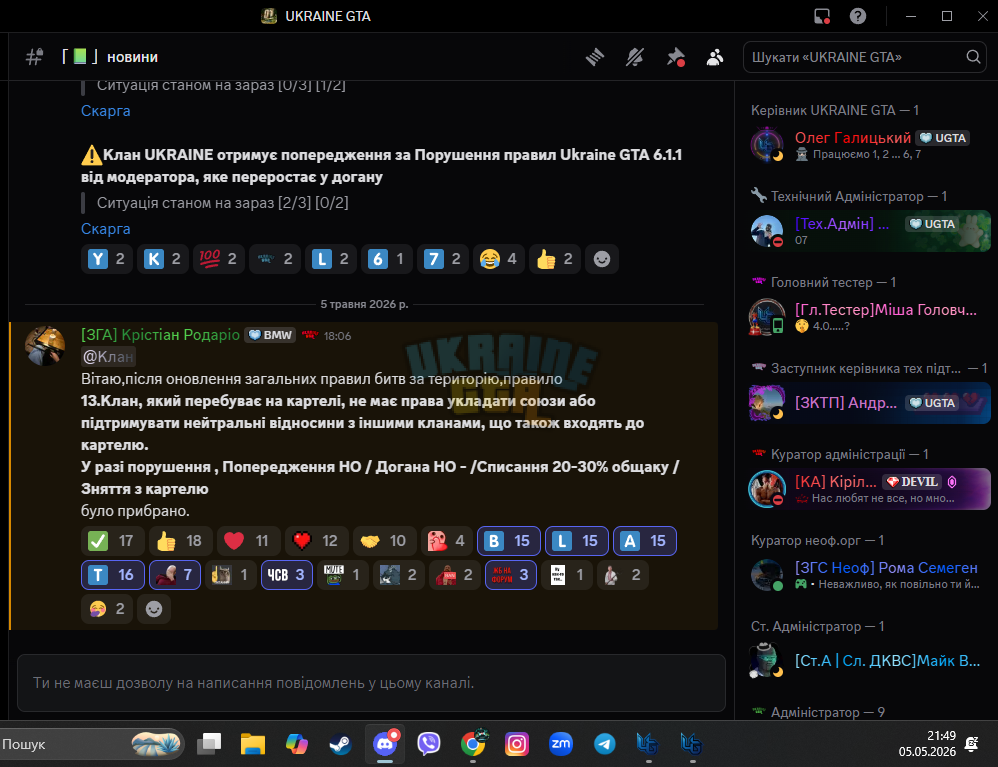Image resolution: width=998 pixels, height=767 pixels.
Task: Click the channel hash icon
Action: point(34,57)
